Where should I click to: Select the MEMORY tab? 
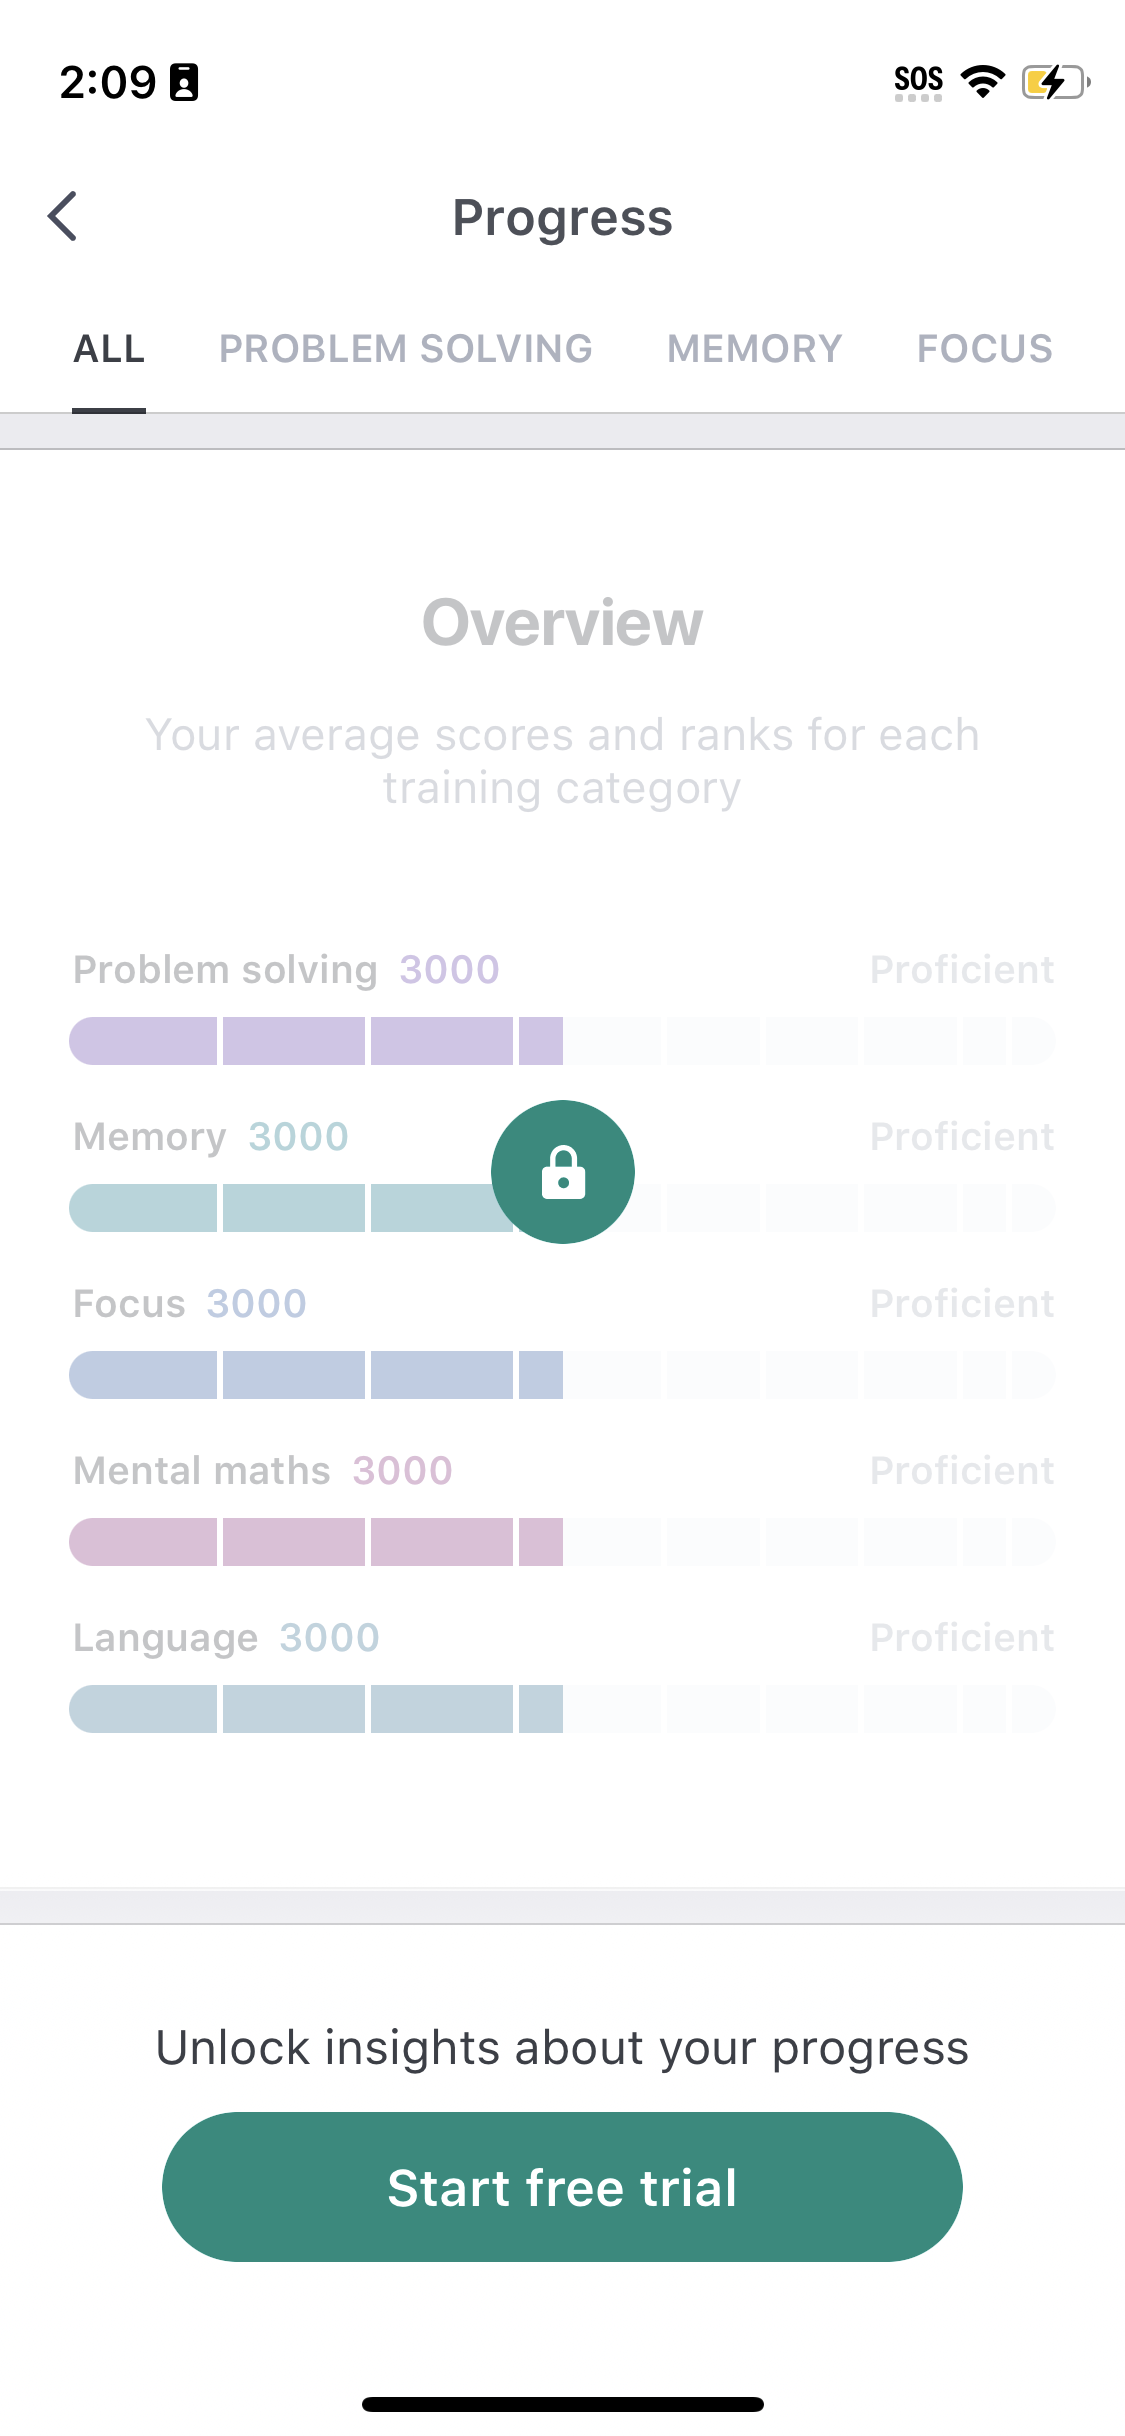[755, 349]
